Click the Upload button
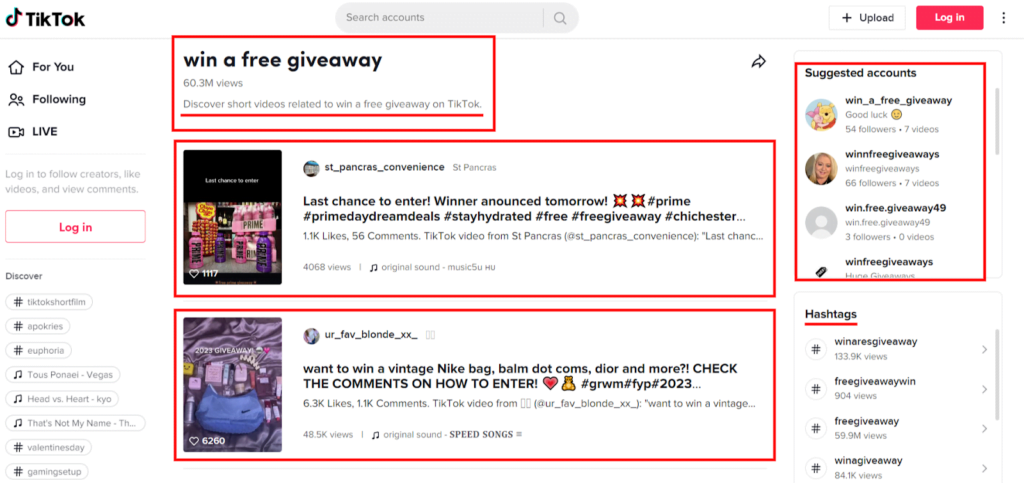Screen dimensions: 1024x483 tap(867, 18)
